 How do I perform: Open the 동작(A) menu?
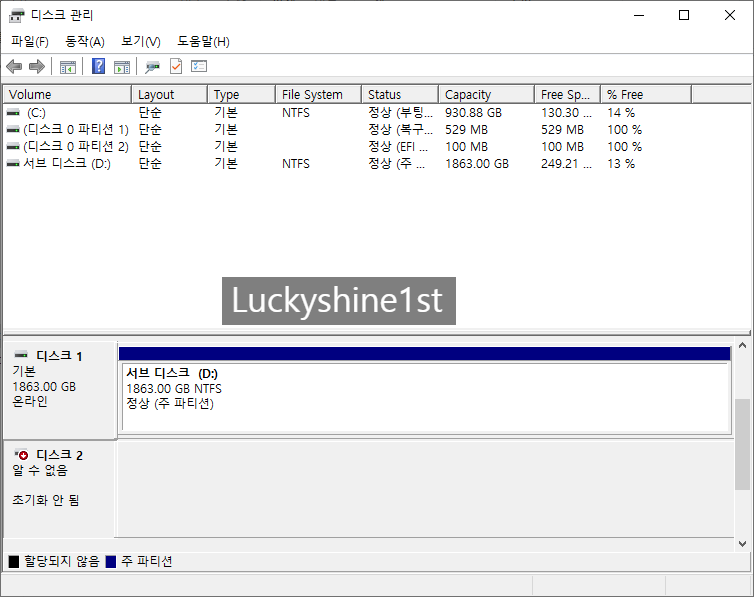click(85, 41)
